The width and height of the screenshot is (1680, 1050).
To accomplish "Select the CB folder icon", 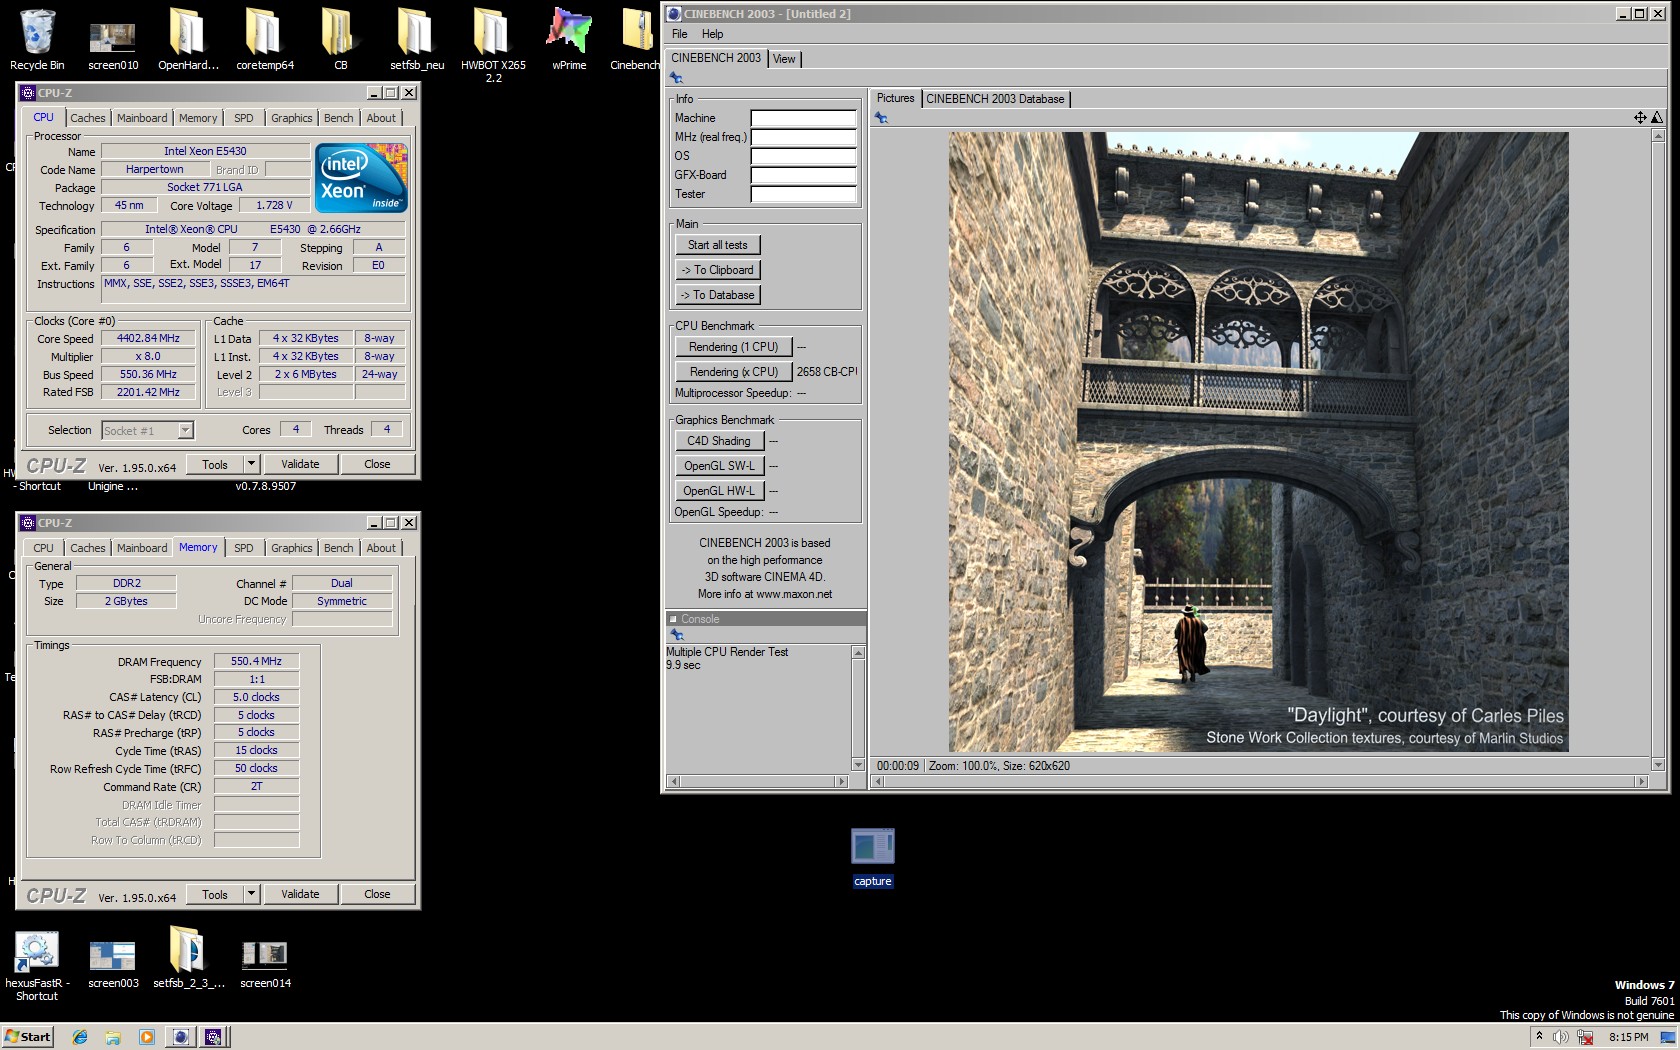I will [340, 40].
